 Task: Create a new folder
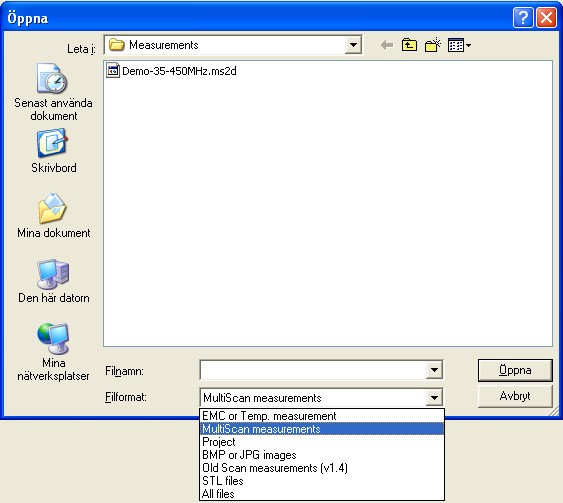(432, 45)
